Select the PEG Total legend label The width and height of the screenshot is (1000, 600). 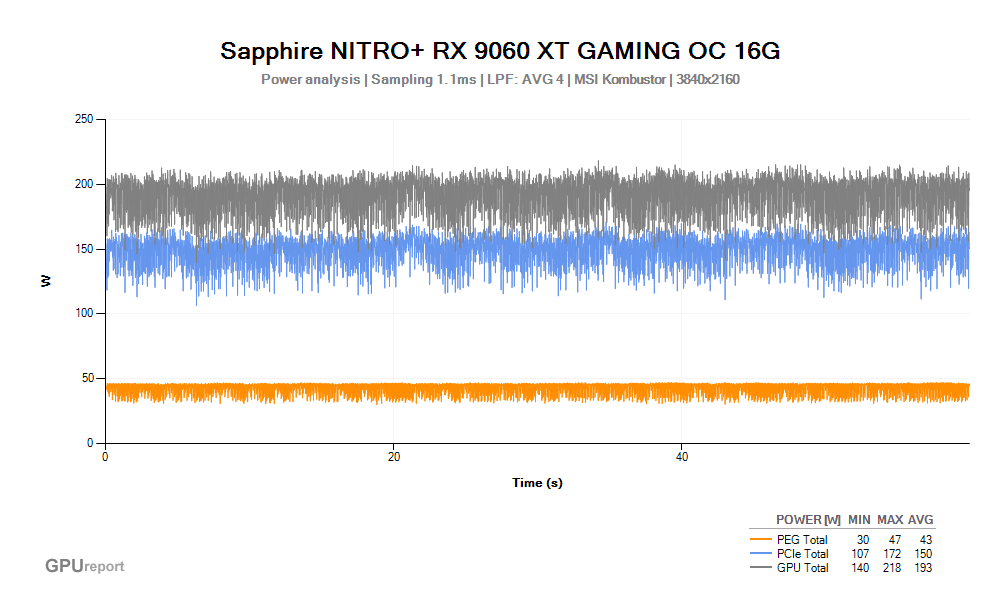802,540
